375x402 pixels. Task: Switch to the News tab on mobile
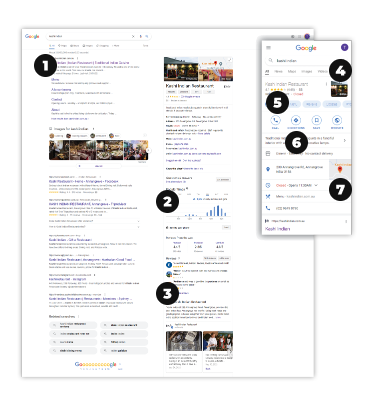tap(278, 71)
